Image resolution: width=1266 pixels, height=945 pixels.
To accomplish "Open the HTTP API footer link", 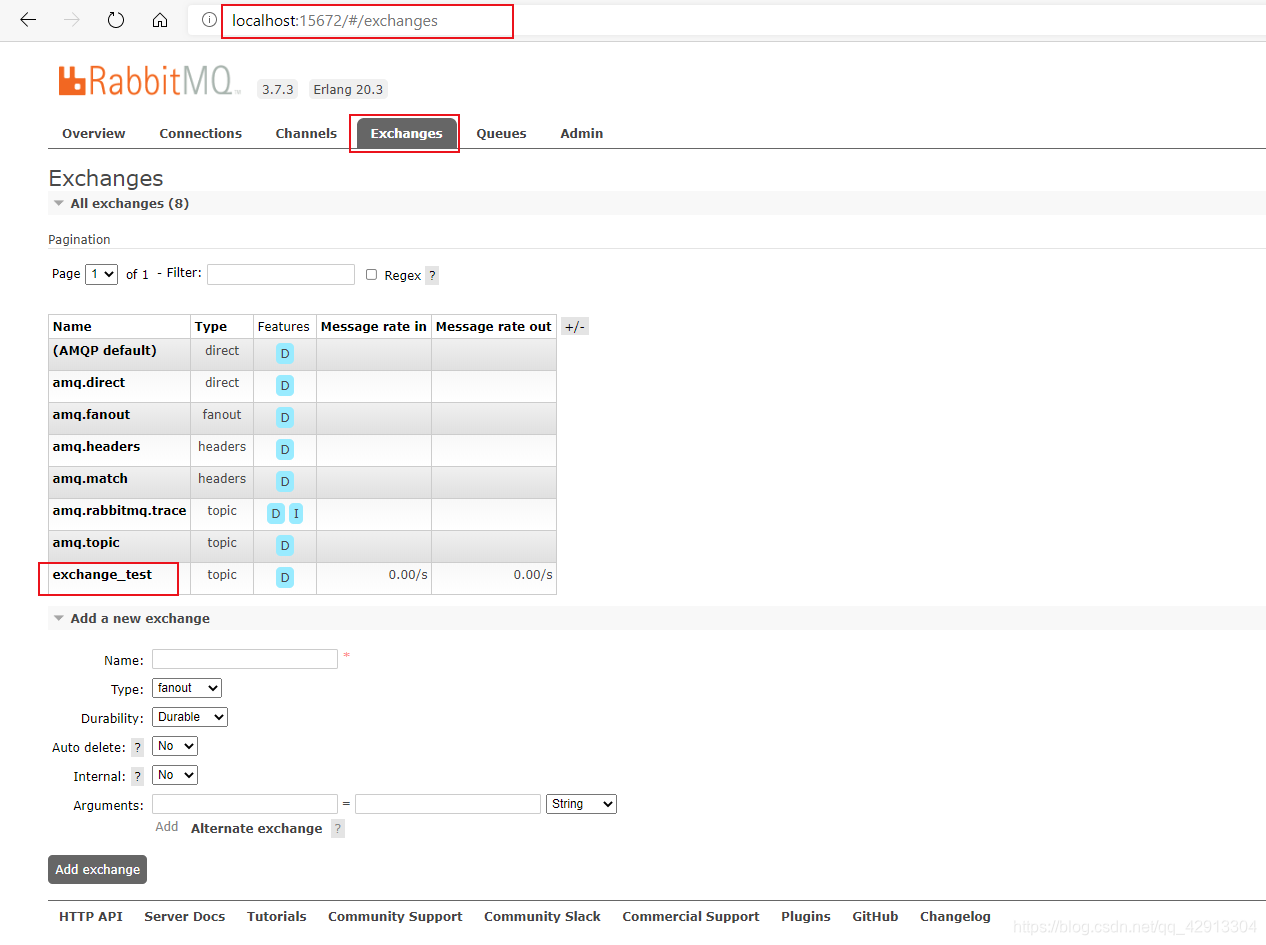I will pyautogui.click(x=91, y=916).
